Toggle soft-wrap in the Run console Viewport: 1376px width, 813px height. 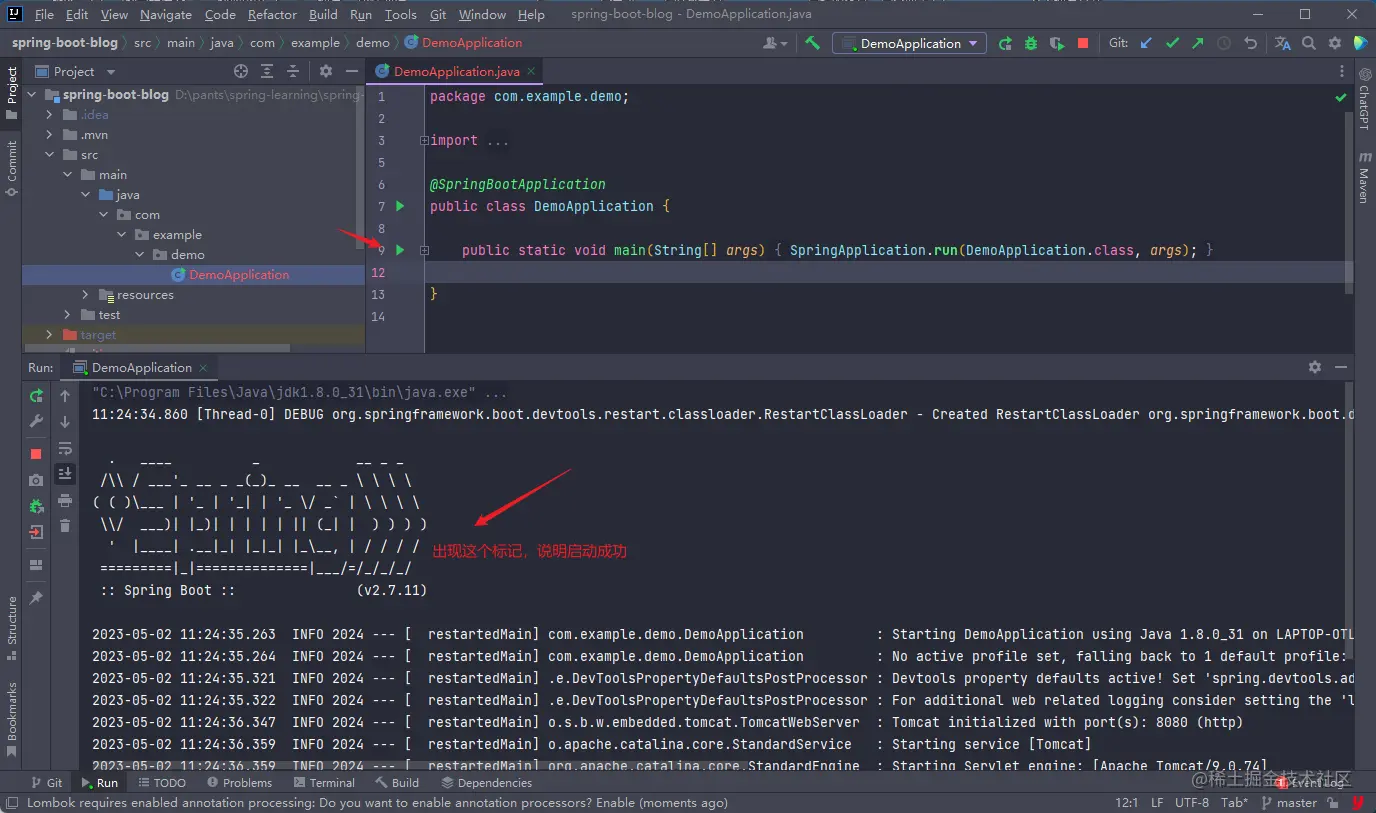pos(65,448)
